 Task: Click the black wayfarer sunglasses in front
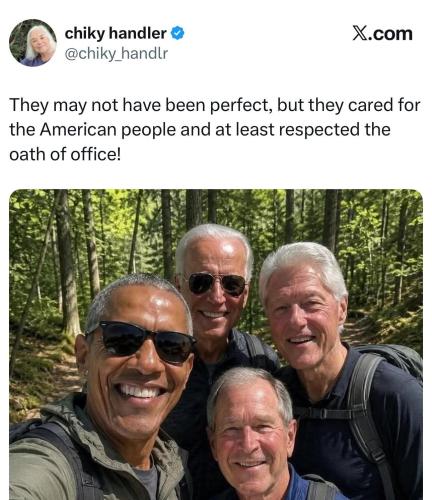tap(142, 341)
